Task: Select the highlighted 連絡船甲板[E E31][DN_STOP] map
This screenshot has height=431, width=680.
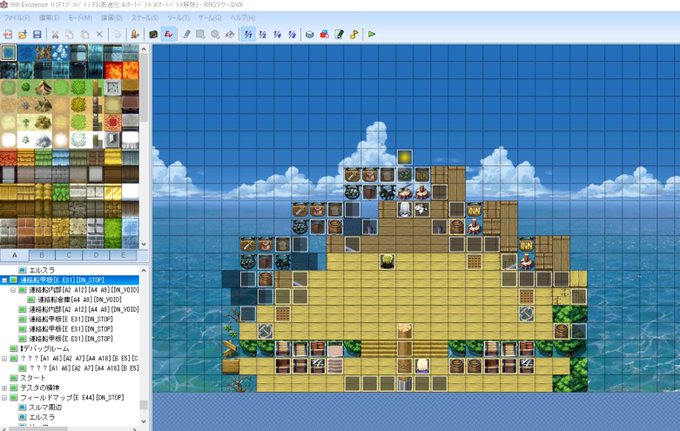Action: [x=62, y=280]
